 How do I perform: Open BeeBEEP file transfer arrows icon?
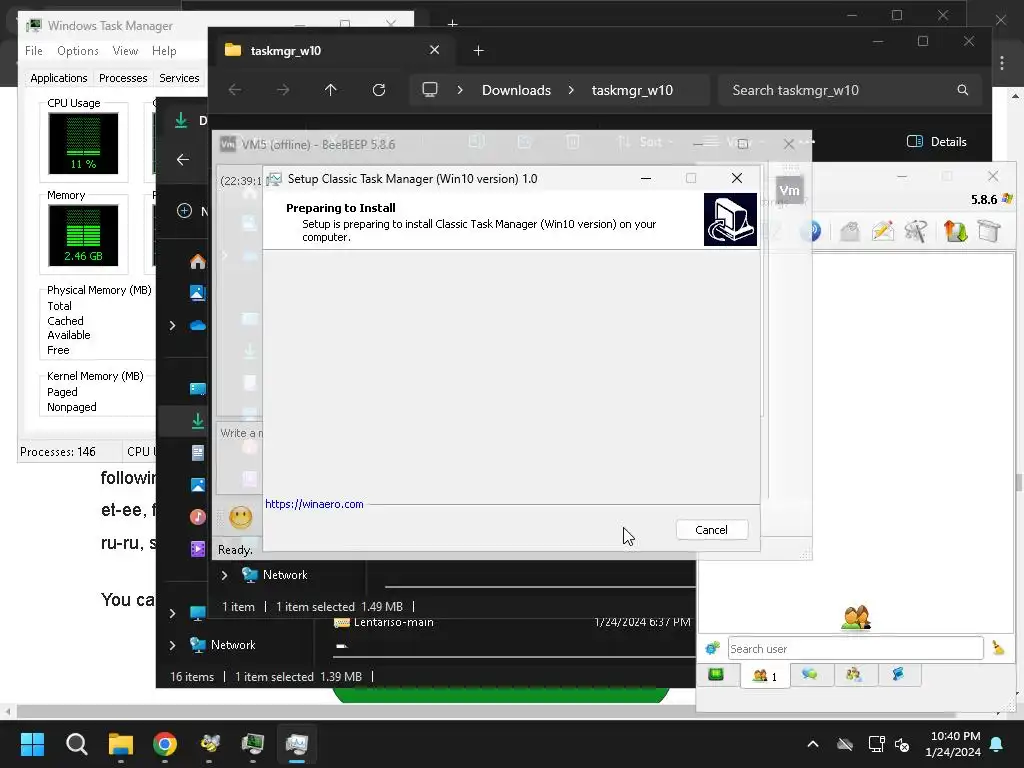955,231
